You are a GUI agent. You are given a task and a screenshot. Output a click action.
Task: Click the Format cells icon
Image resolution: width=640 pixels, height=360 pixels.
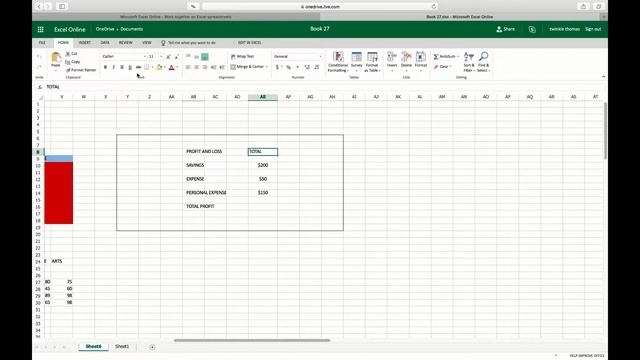pyautogui.click(x=420, y=57)
